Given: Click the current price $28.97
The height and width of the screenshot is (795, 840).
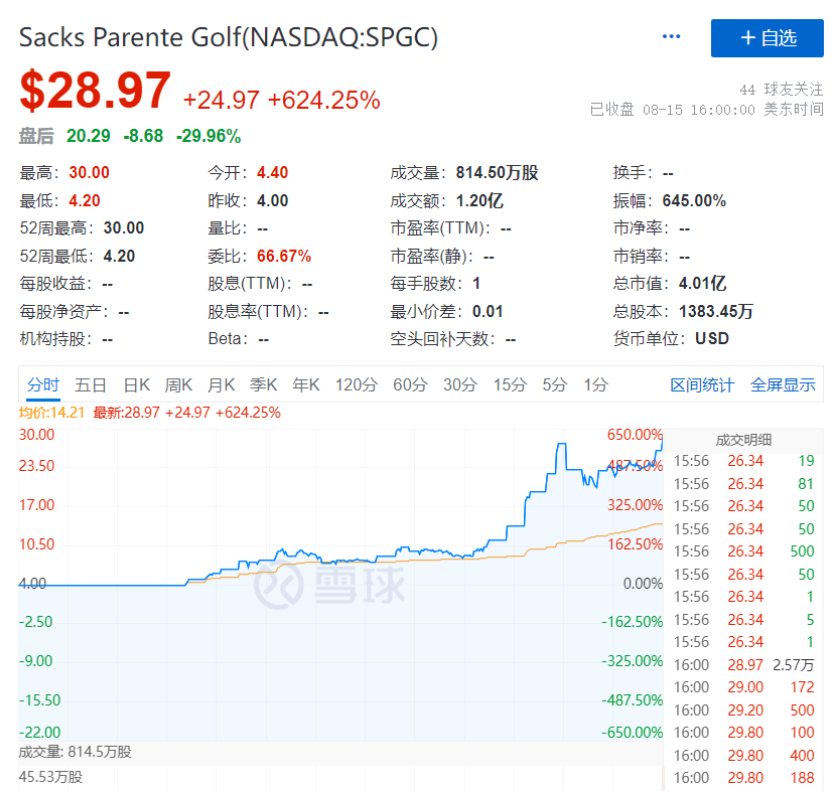Looking at the screenshot, I should (95, 90).
